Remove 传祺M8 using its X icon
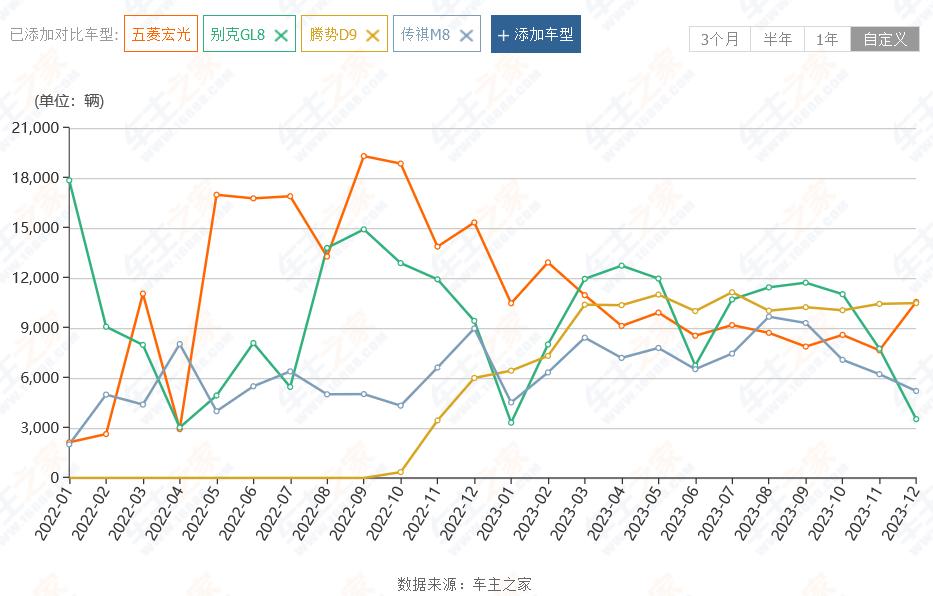This screenshot has height=596, width=933. tap(466, 35)
